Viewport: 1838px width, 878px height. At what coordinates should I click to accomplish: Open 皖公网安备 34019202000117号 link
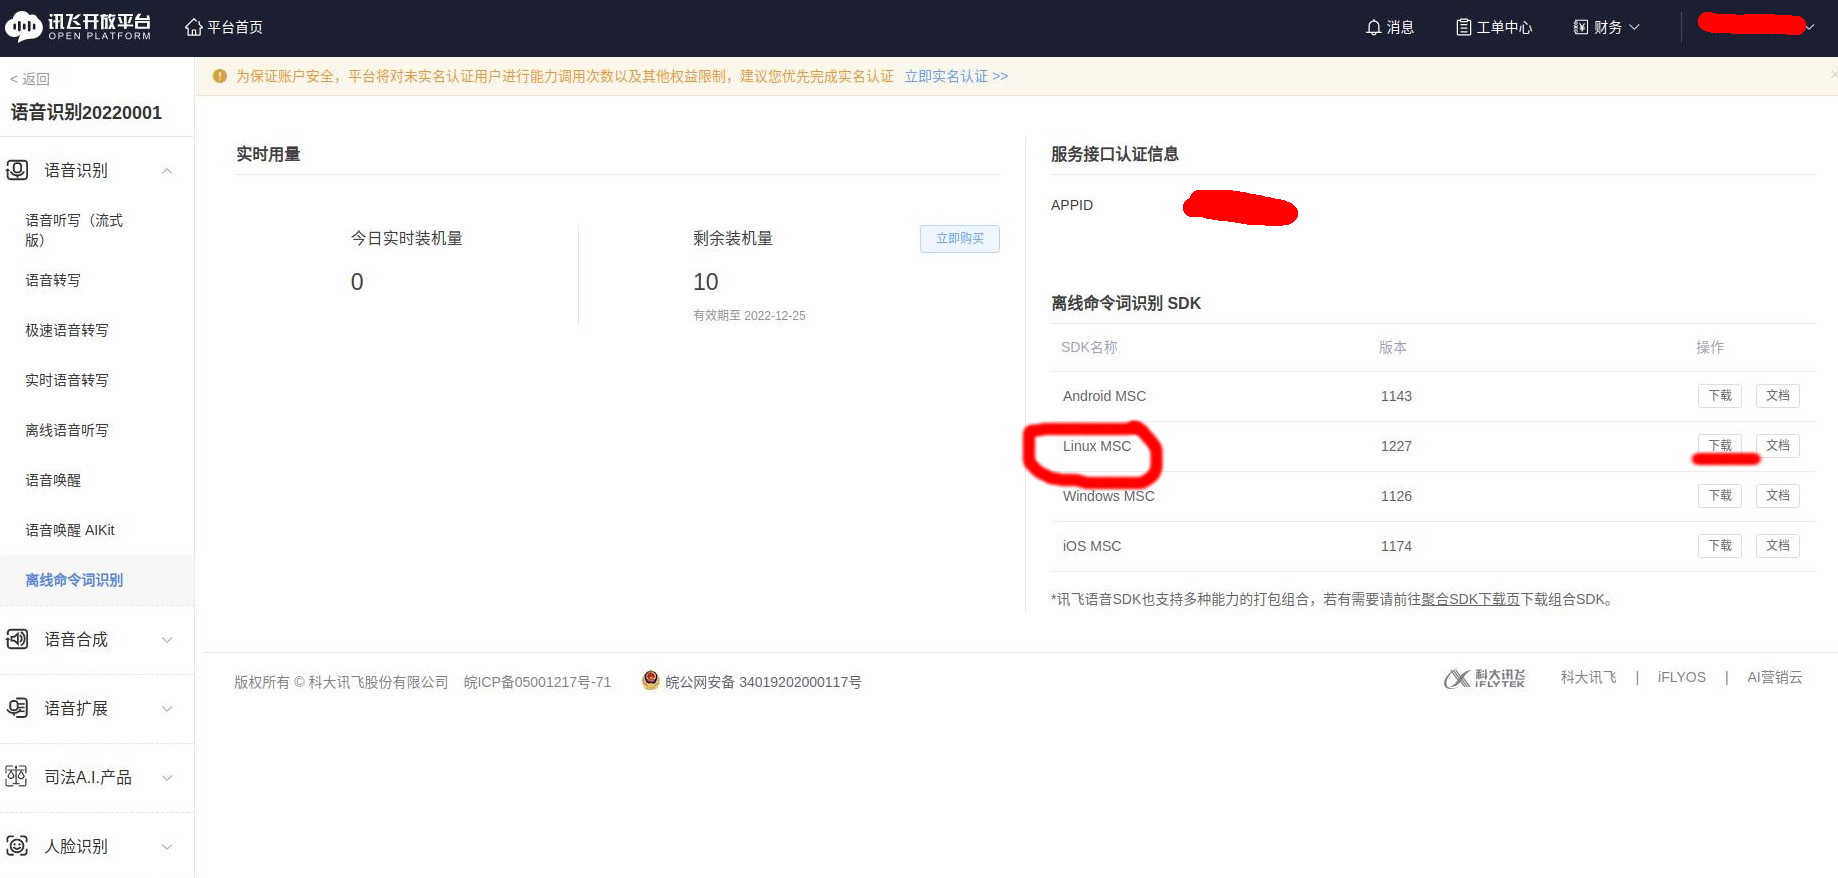(x=763, y=682)
